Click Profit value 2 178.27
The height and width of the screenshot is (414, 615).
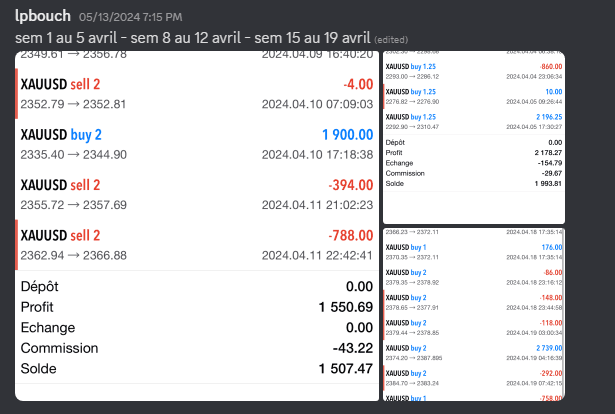(x=548, y=153)
